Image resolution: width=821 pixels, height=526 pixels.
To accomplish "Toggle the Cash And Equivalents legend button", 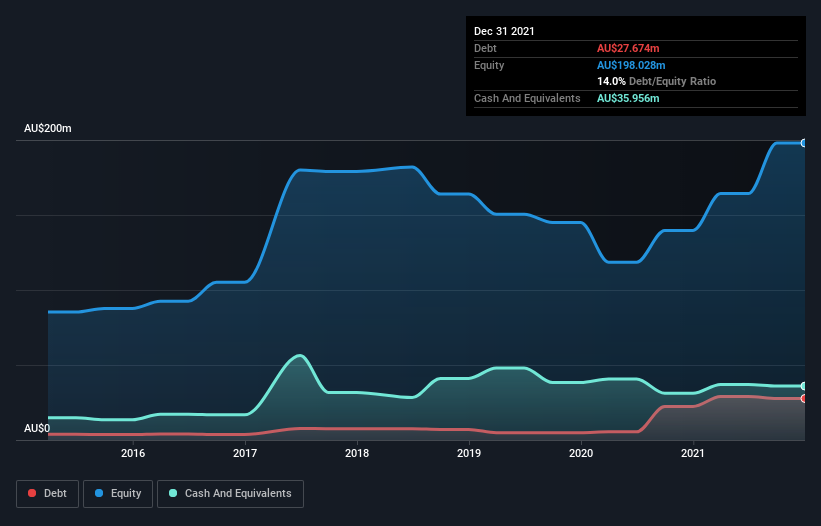I will tap(230, 494).
